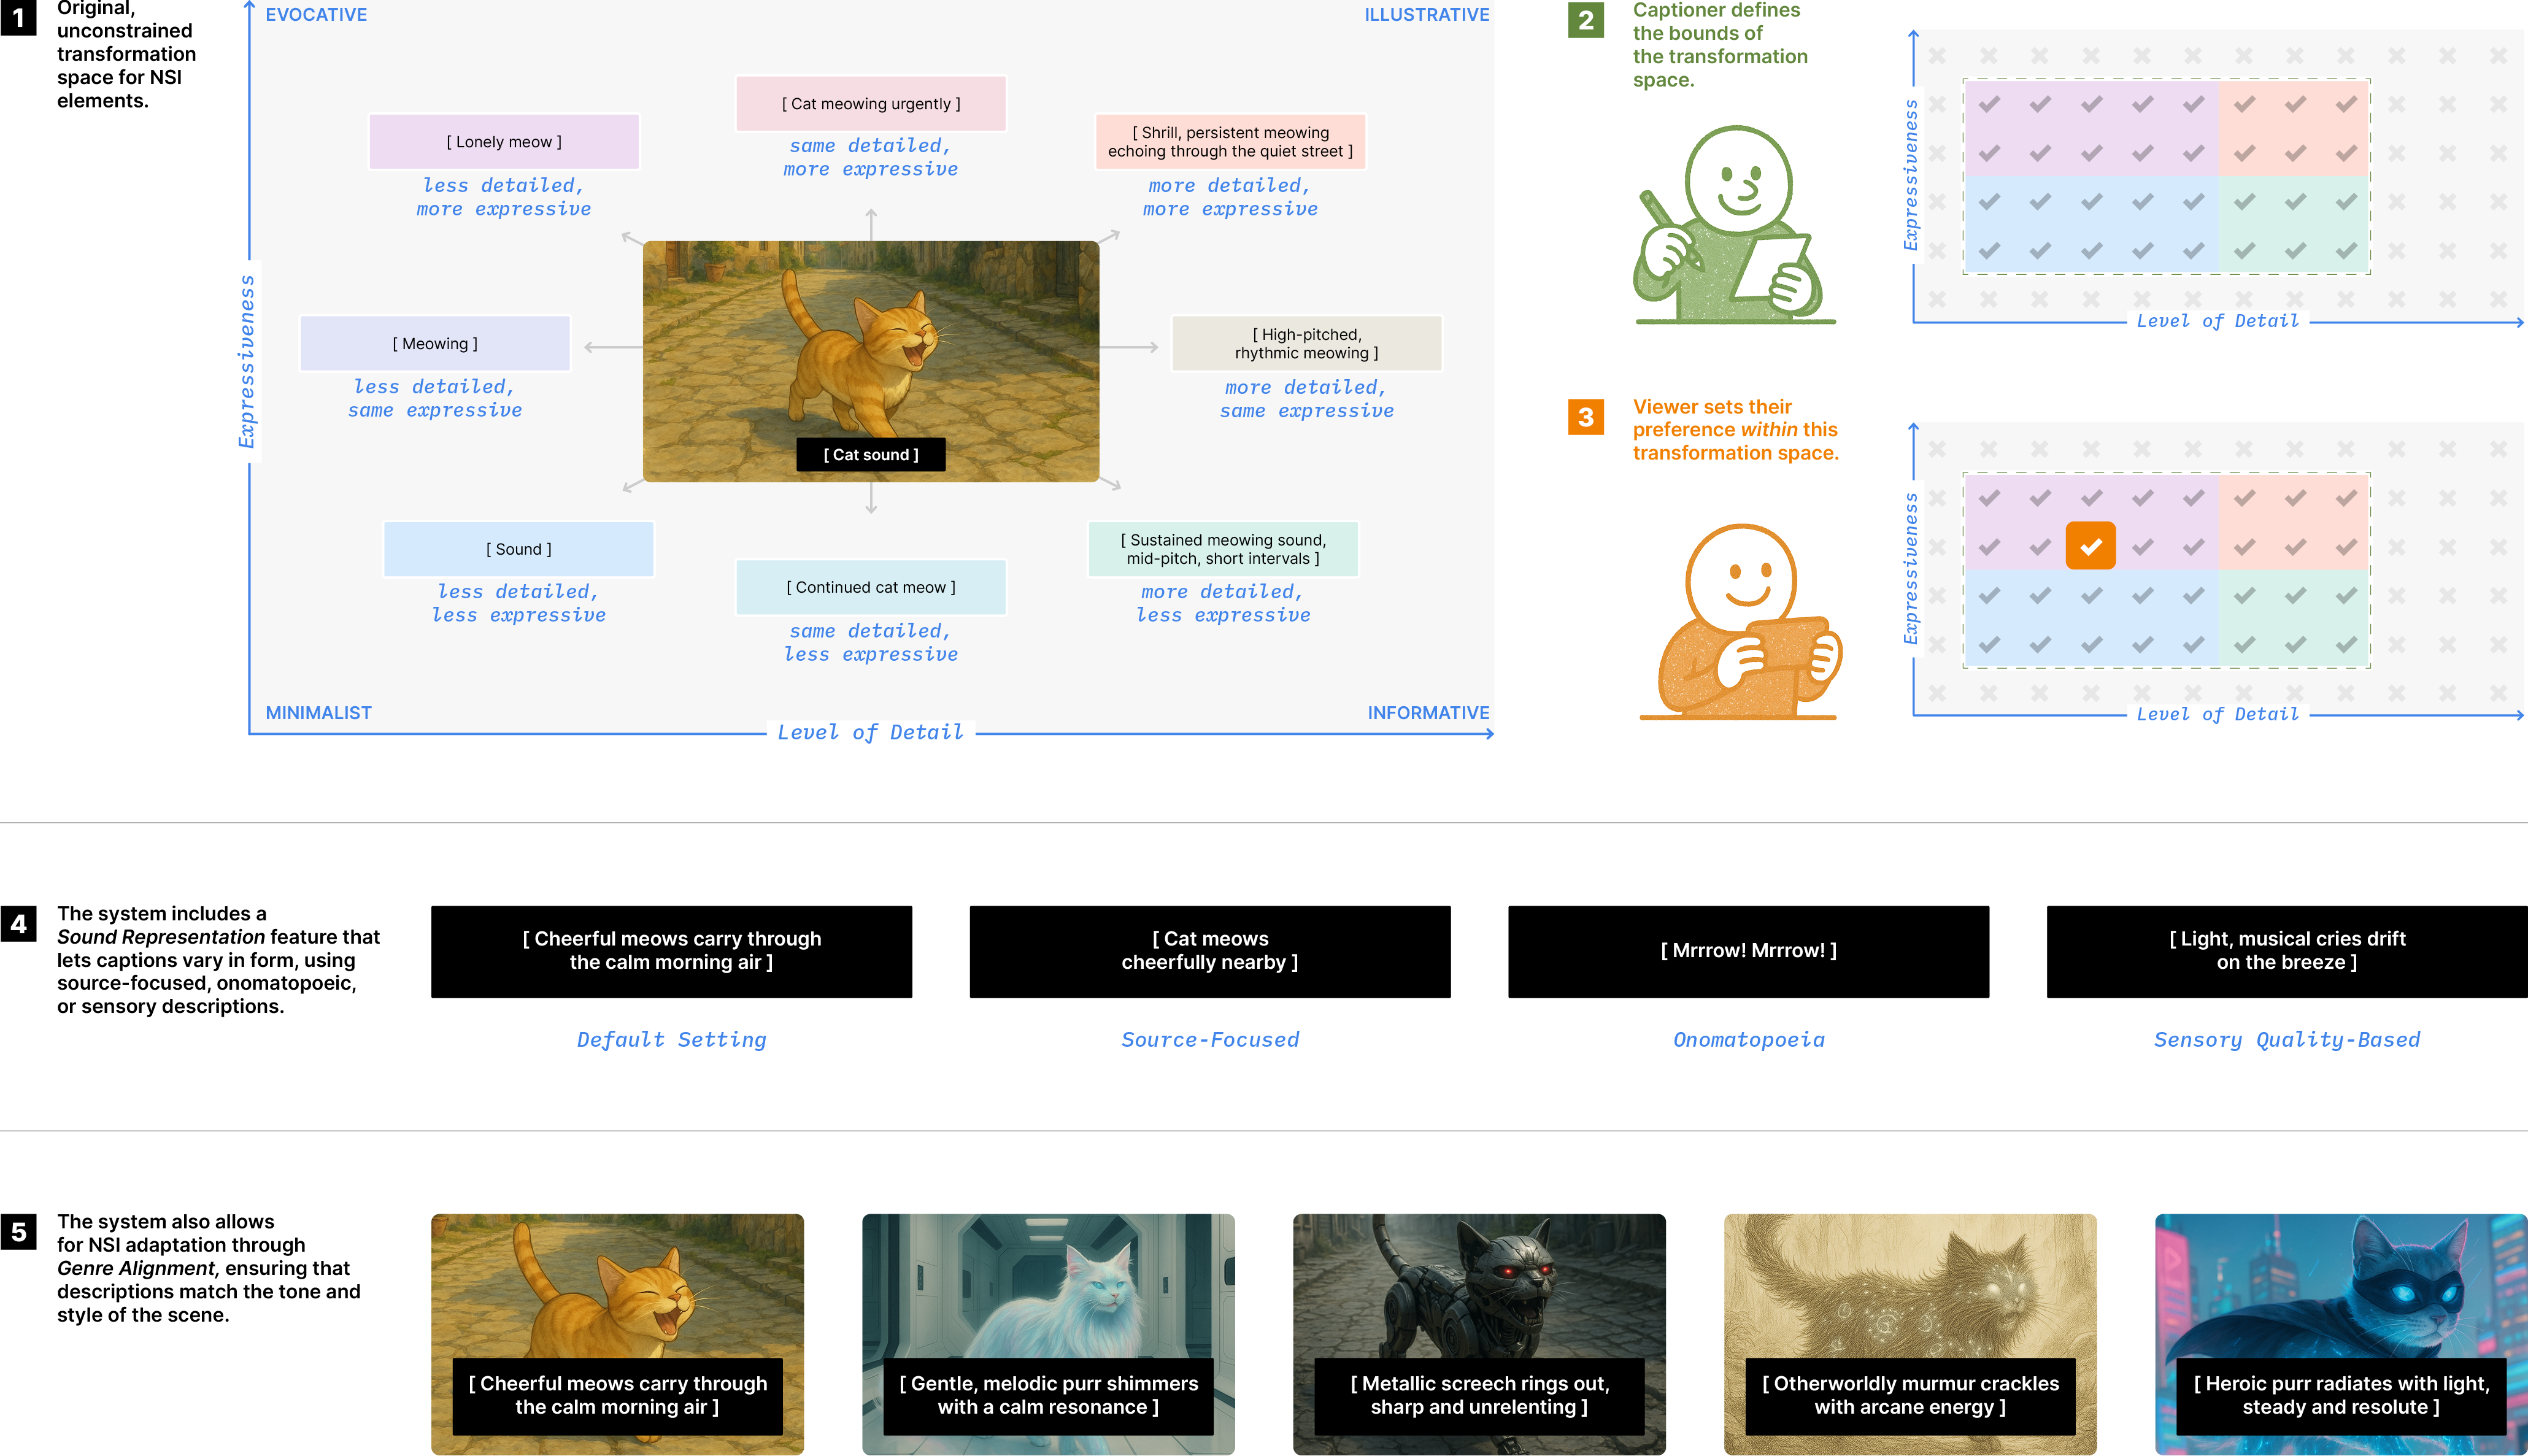Click the Sensory Quality-Based label
The height and width of the screenshot is (1456, 2528).
coord(2287,1040)
